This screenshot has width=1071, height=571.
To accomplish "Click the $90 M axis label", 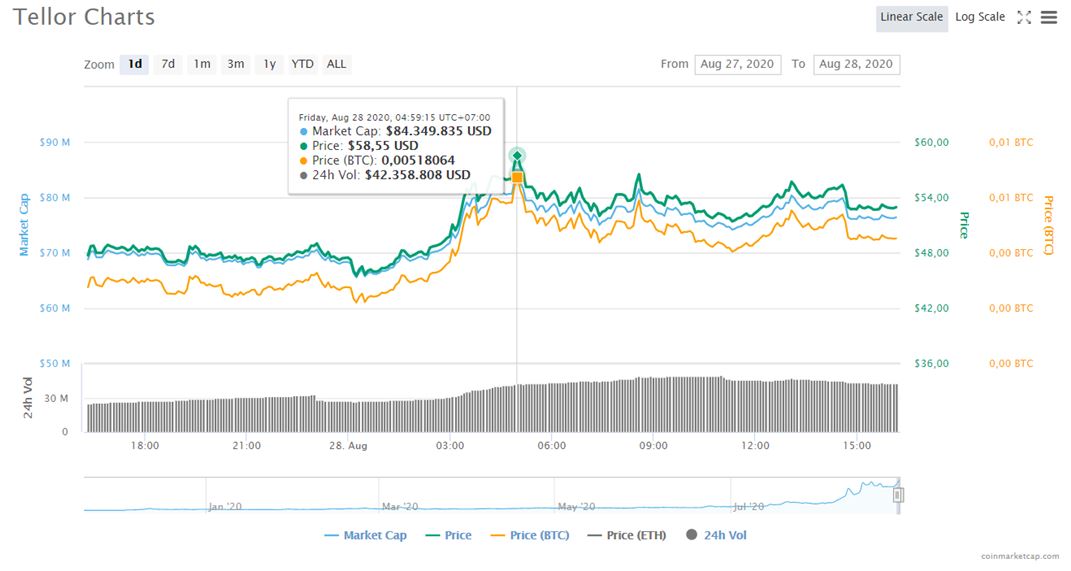I will (x=55, y=142).
